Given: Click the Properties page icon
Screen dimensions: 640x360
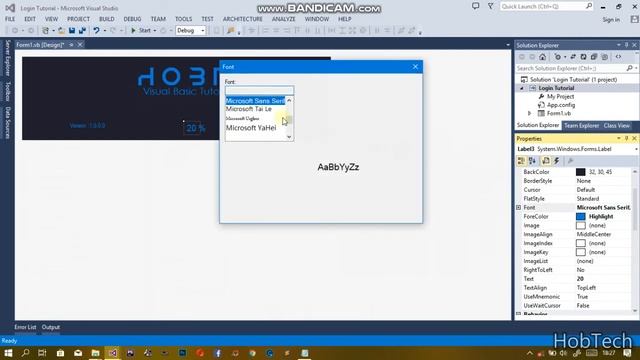Looking at the screenshot, I should click(546, 161).
